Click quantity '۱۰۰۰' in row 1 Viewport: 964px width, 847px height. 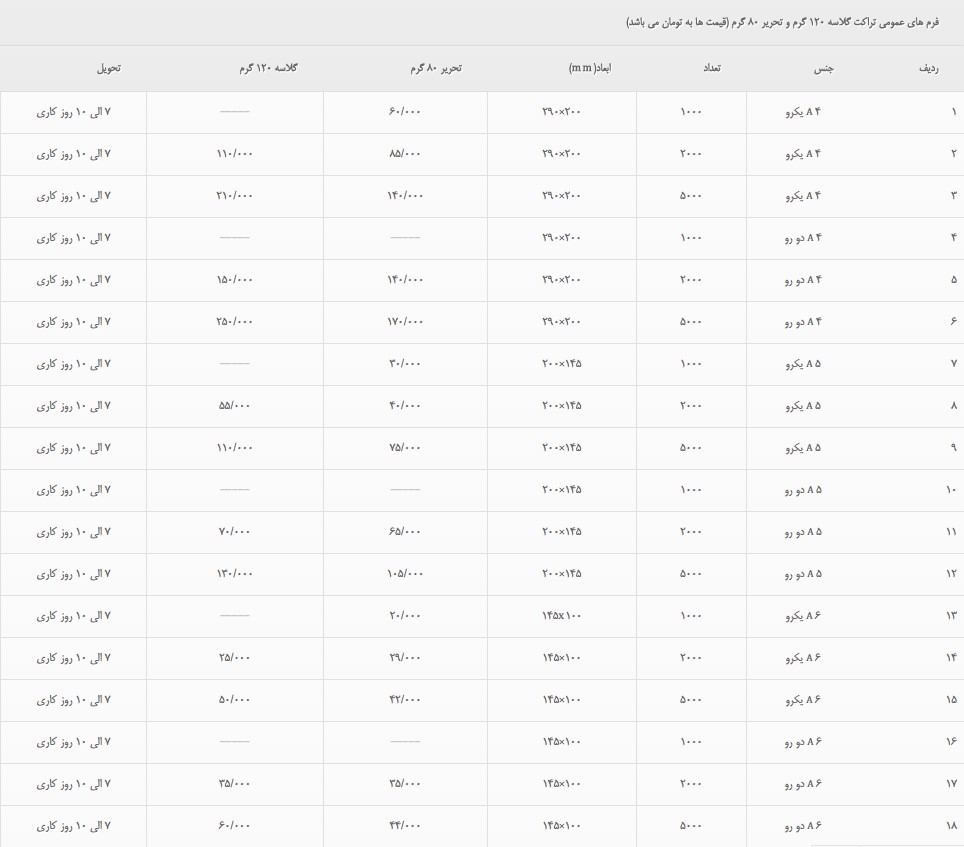point(690,112)
